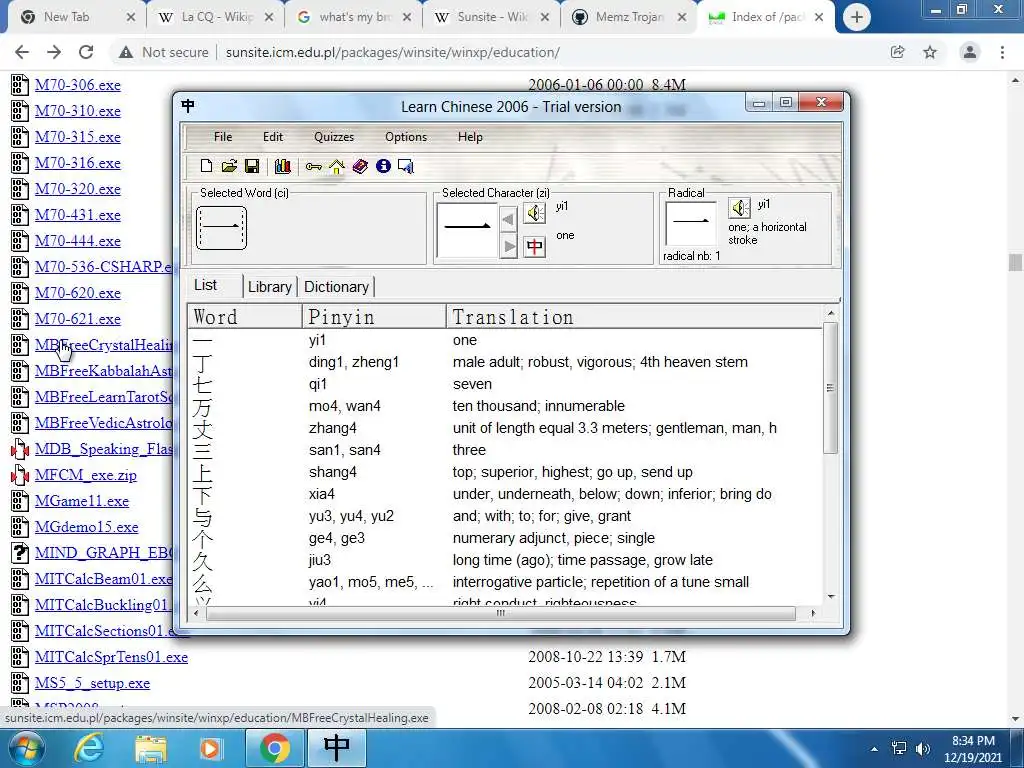The width and height of the screenshot is (1024, 768).
Task: Select the row translated 'ten thousand; innumerable'
Action: pos(505,406)
